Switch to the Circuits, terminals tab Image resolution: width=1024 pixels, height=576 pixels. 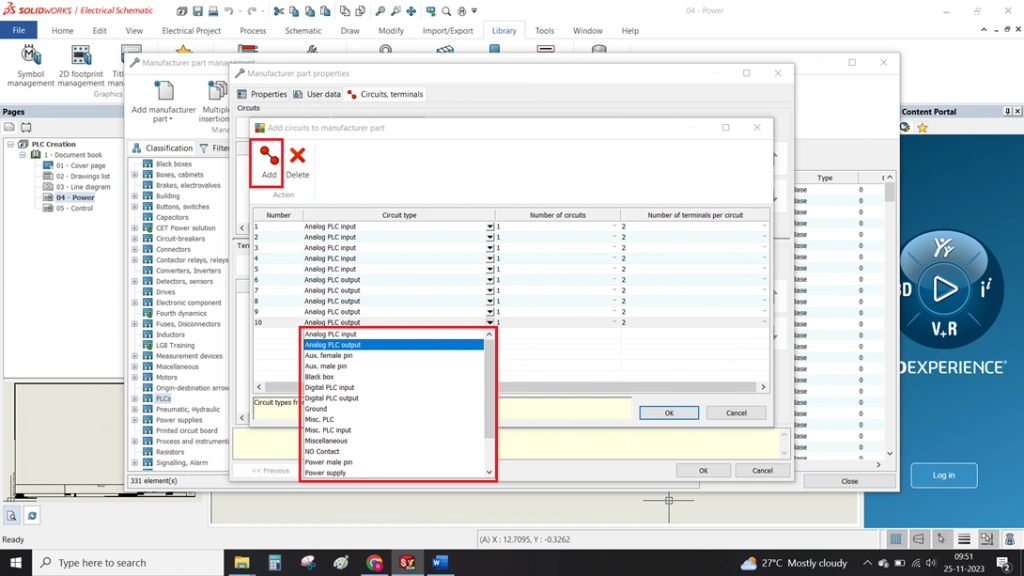tap(385, 94)
